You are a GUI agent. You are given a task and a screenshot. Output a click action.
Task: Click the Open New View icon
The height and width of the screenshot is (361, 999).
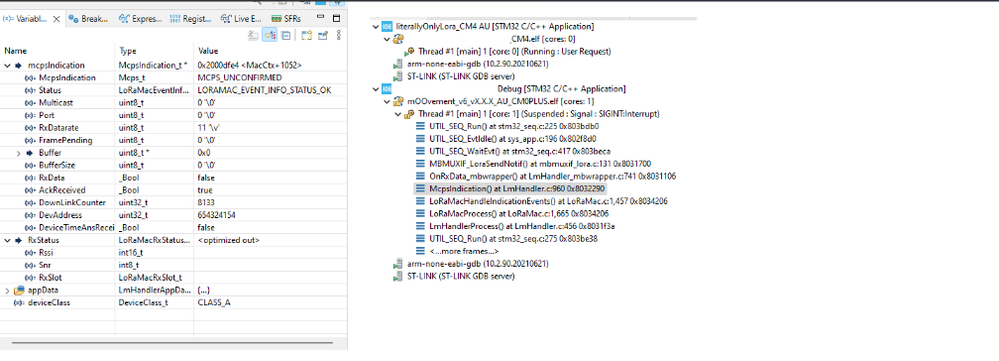tap(306, 36)
